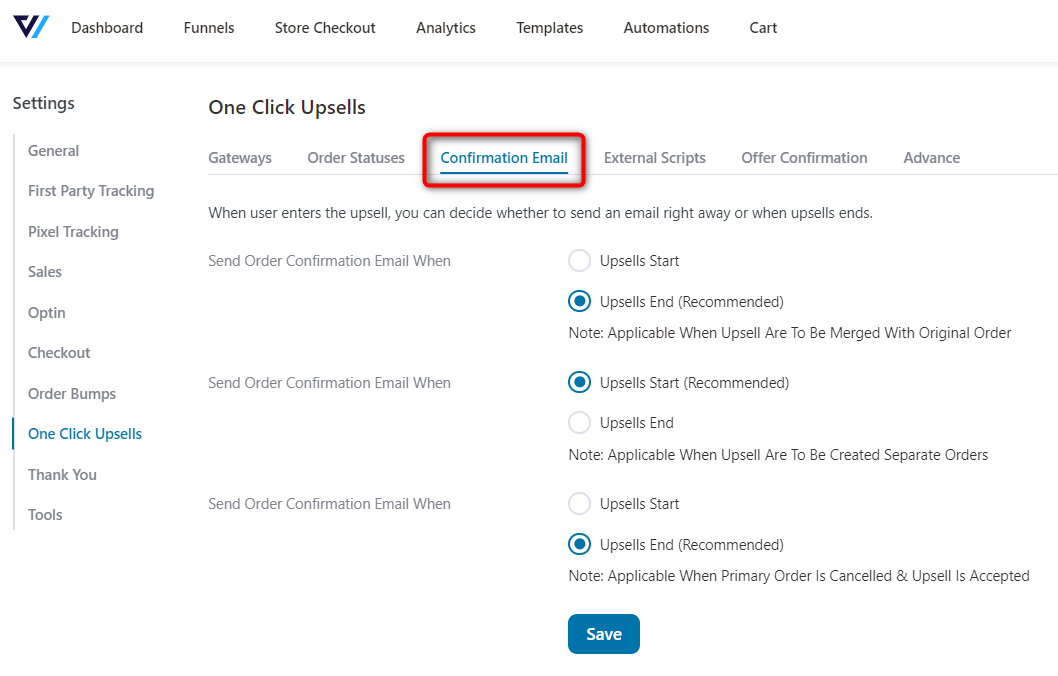Choose Upsells End (Recommended) for cancelled primary order

coord(580,544)
